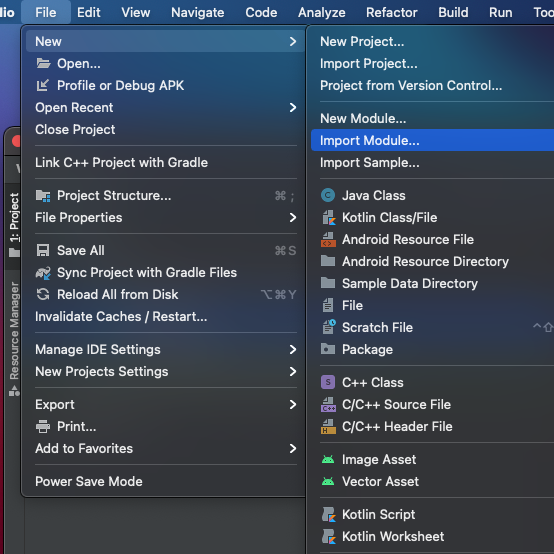This screenshot has height=554, width=554.
Task: Click the Print... label
Action: pos(77,426)
